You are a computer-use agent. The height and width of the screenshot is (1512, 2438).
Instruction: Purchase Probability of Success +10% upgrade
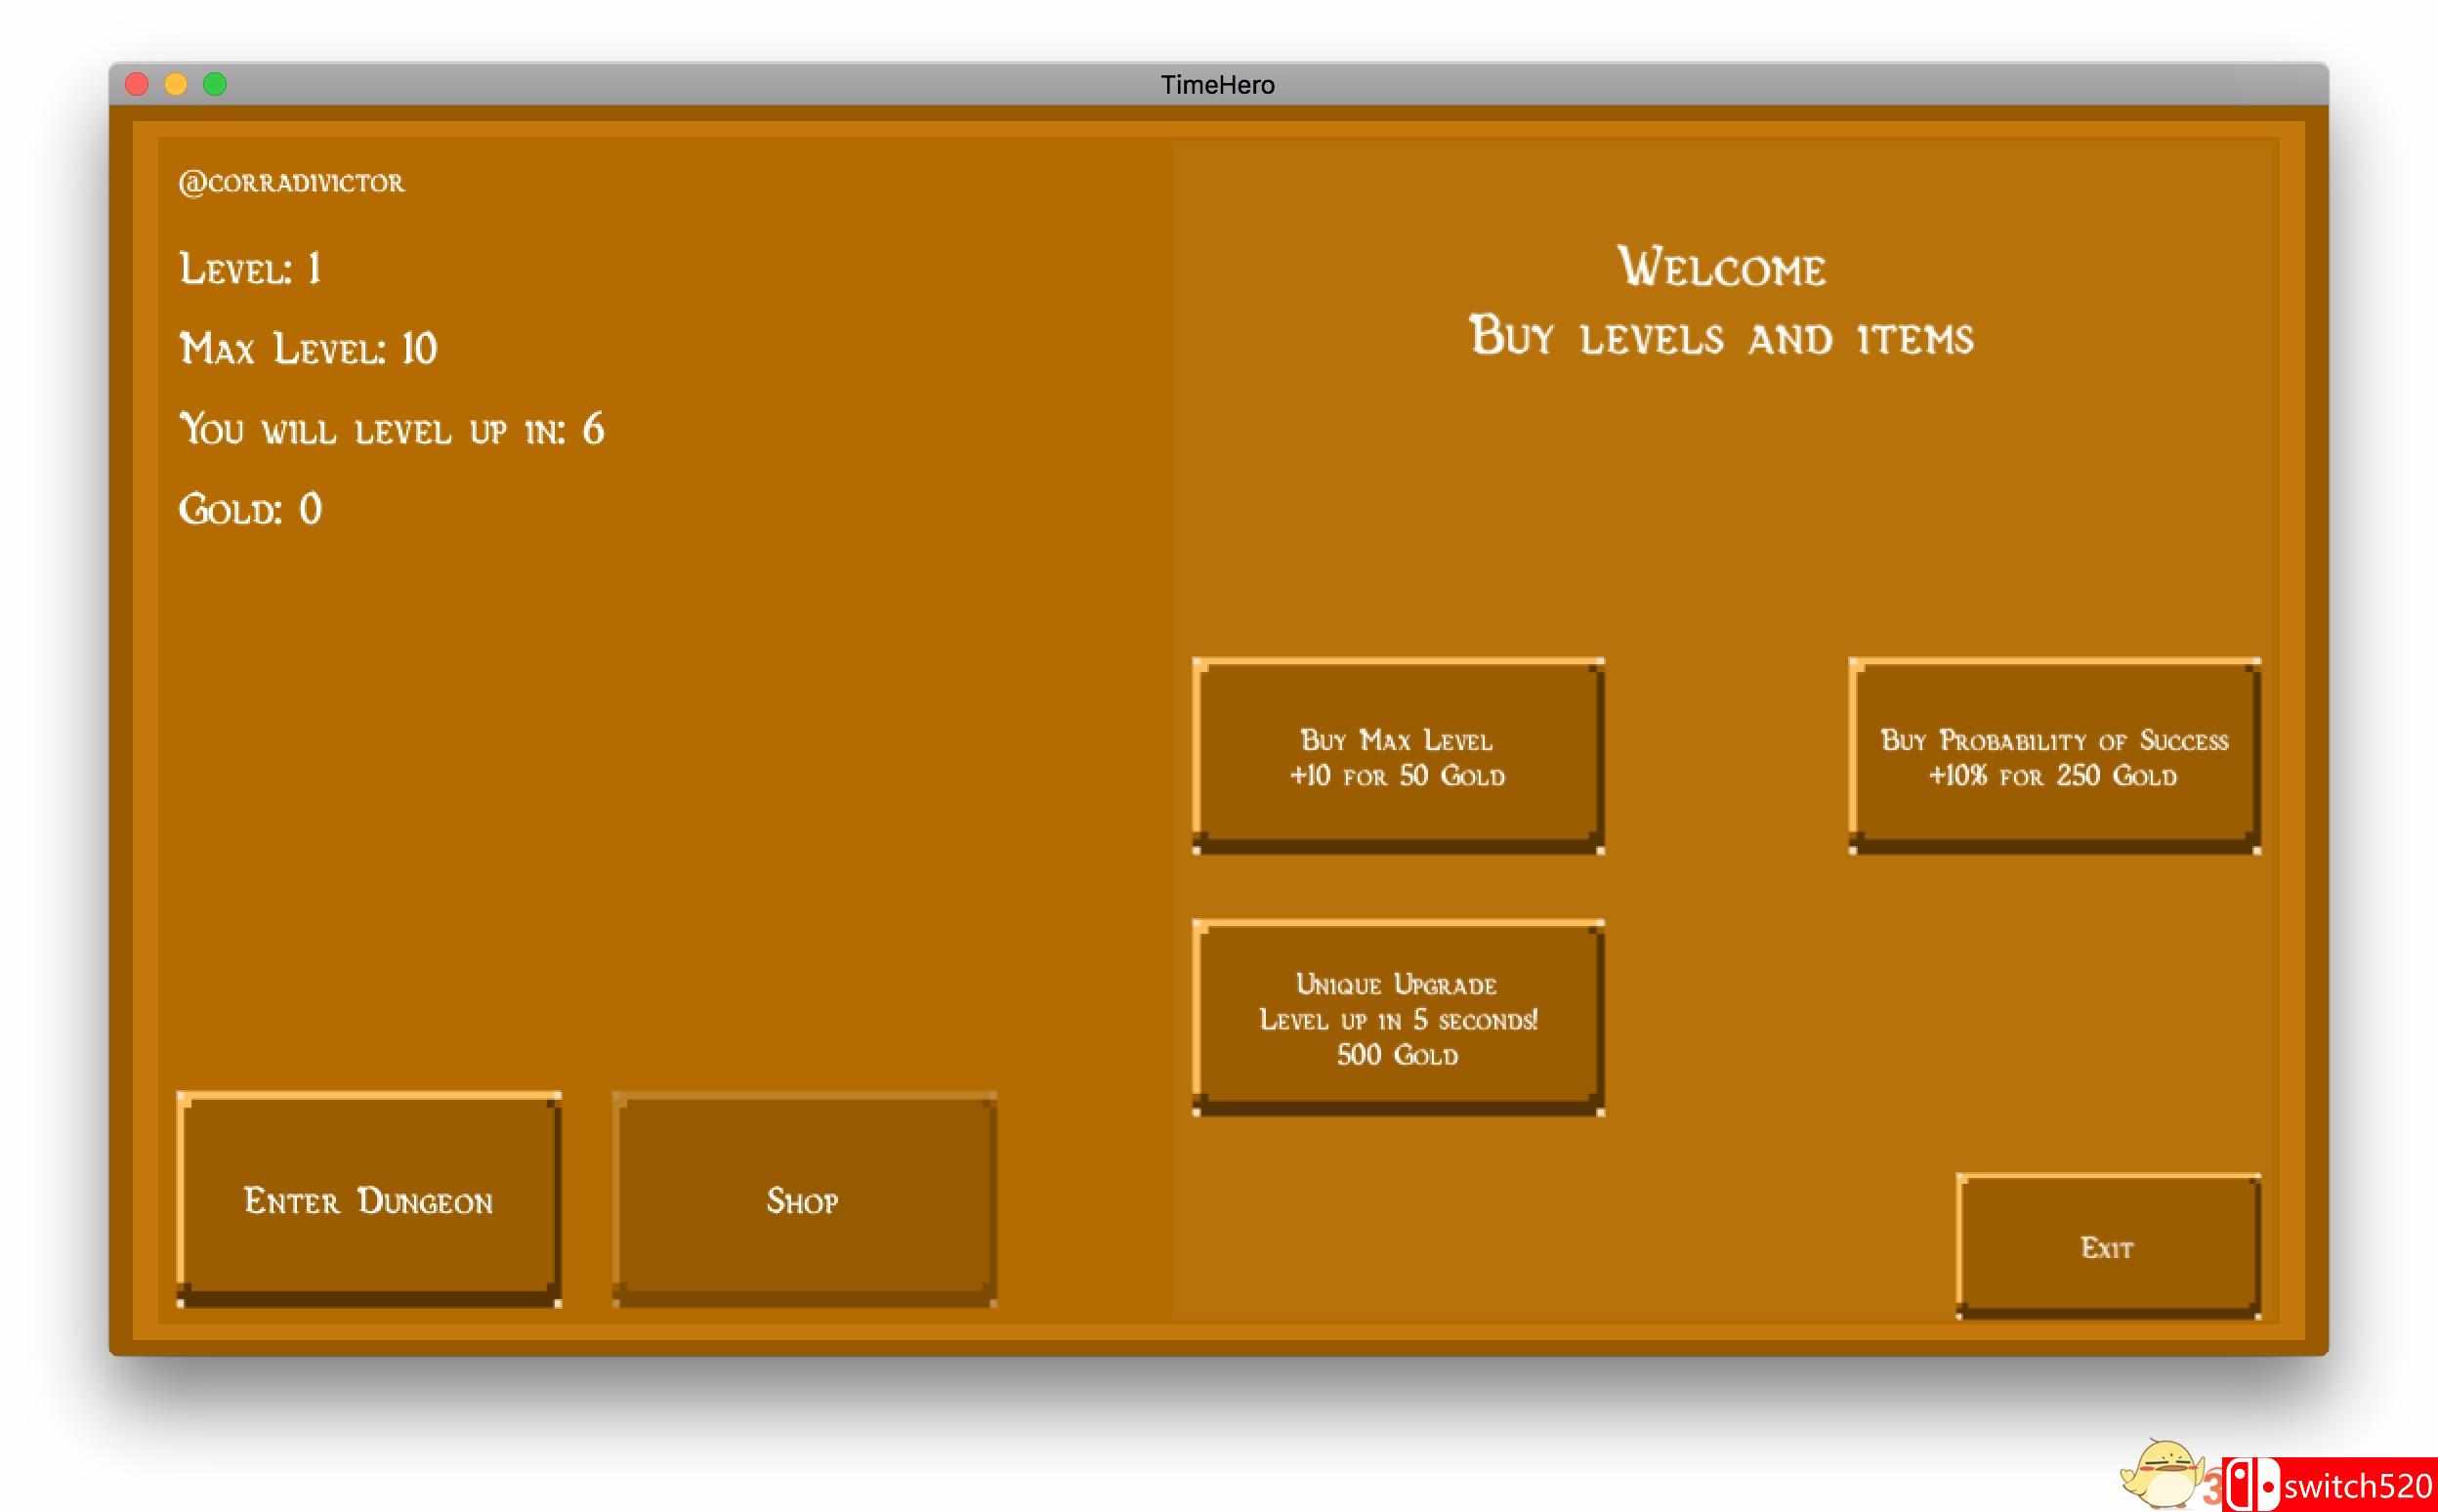(2054, 757)
